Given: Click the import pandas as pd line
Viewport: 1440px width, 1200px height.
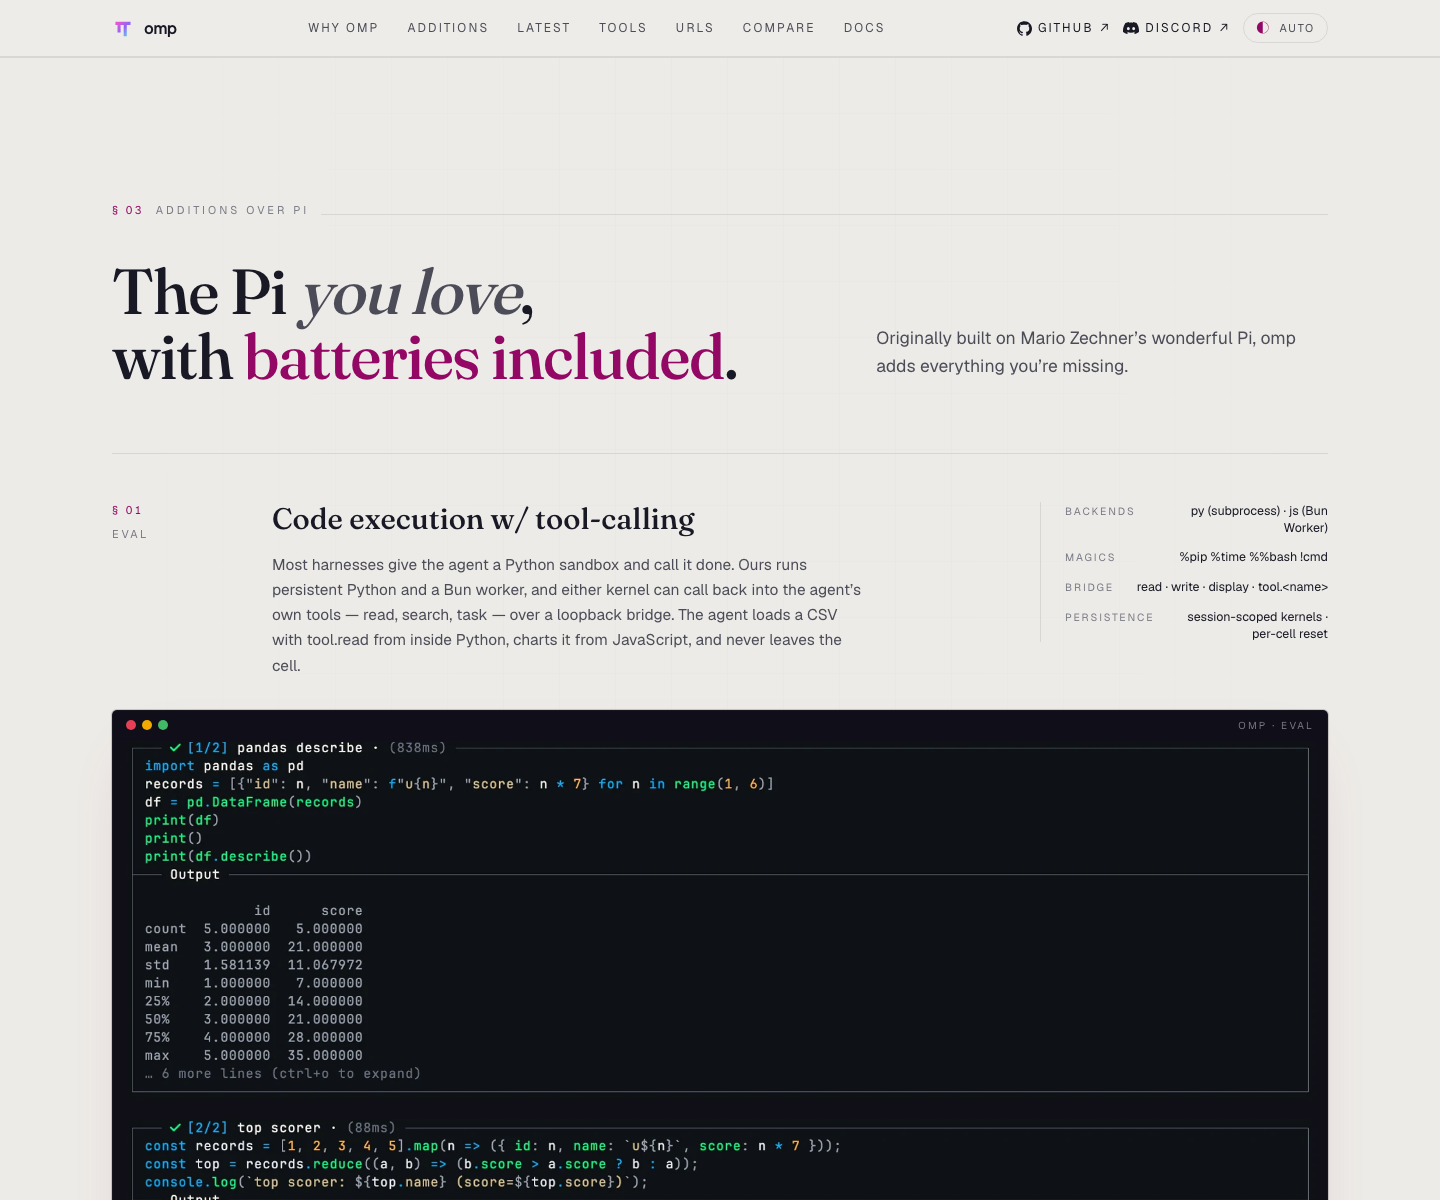Looking at the screenshot, I should (x=224, y=766).
